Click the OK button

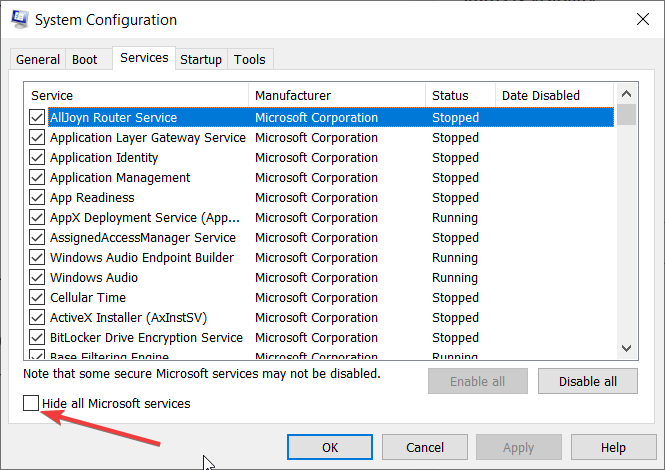[x=330, y=447]
